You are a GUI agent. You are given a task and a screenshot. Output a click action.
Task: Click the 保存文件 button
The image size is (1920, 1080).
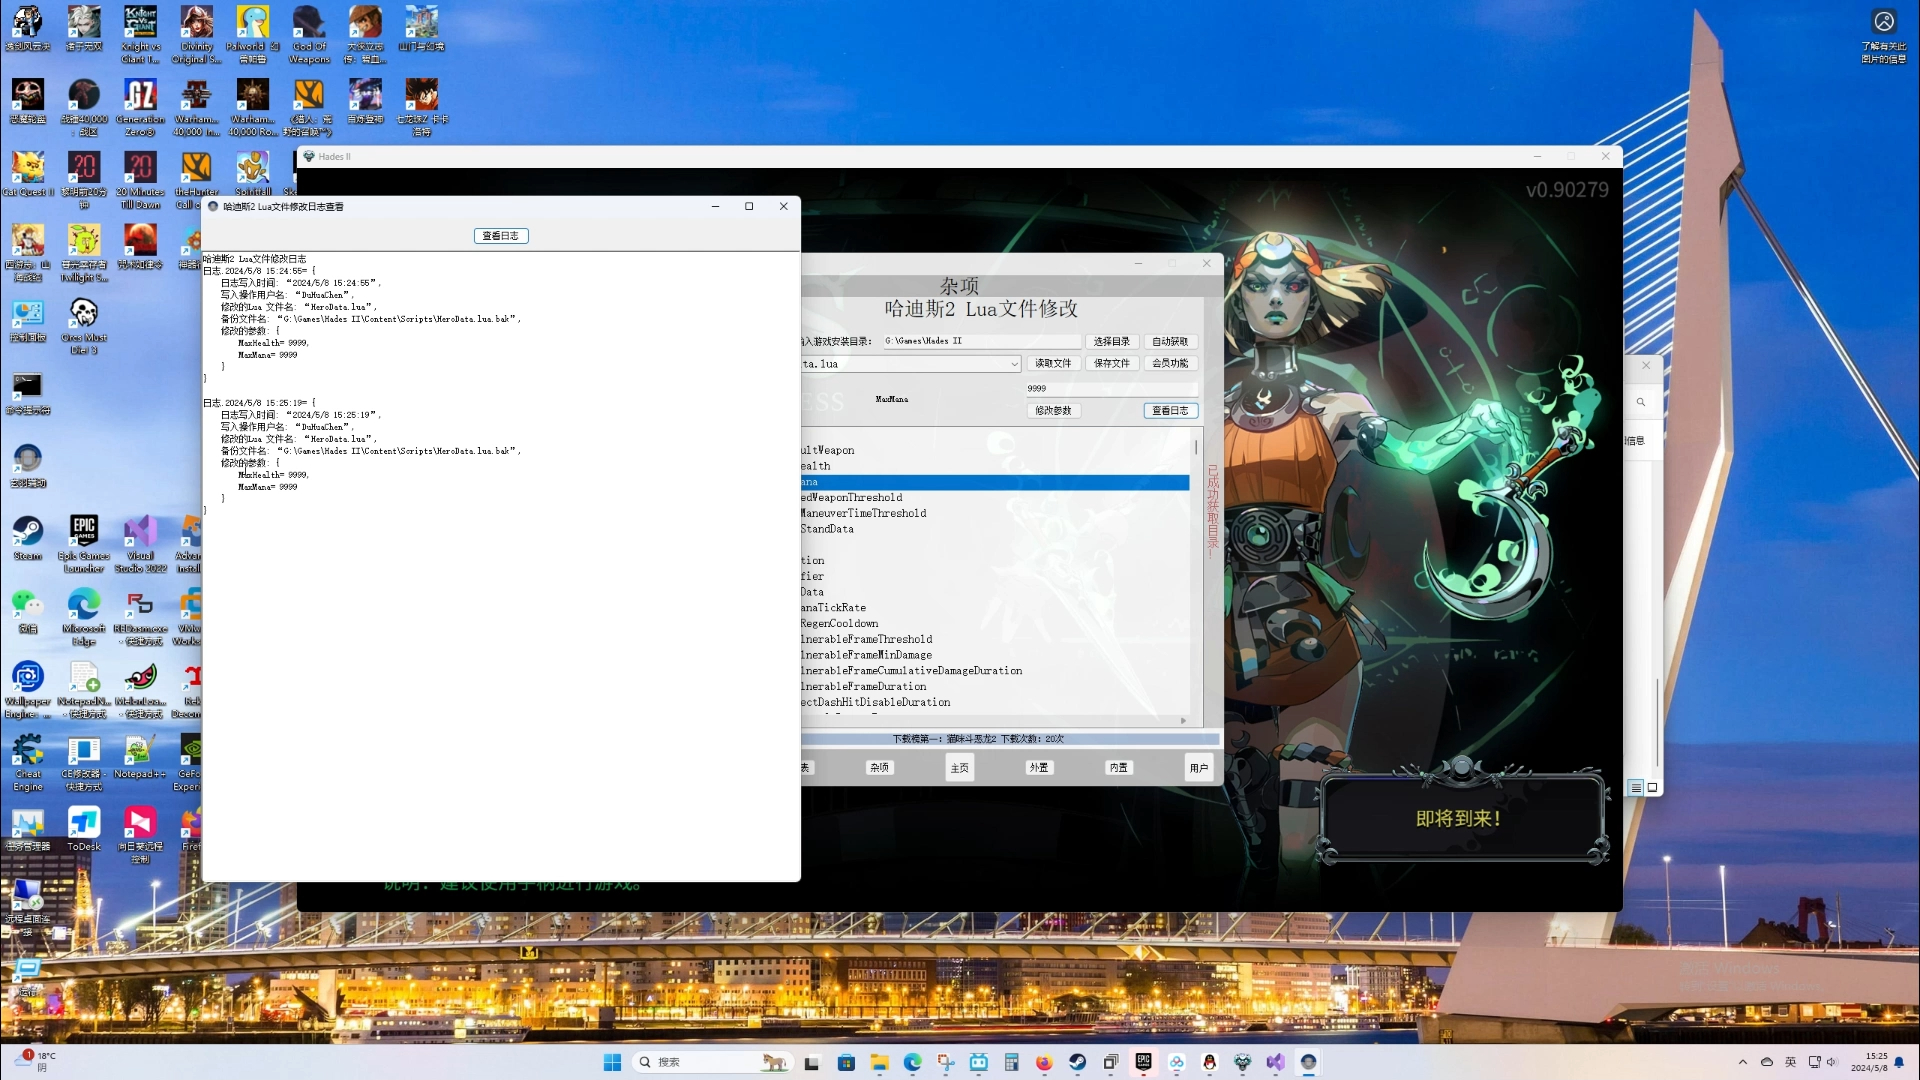[1111, 364]
